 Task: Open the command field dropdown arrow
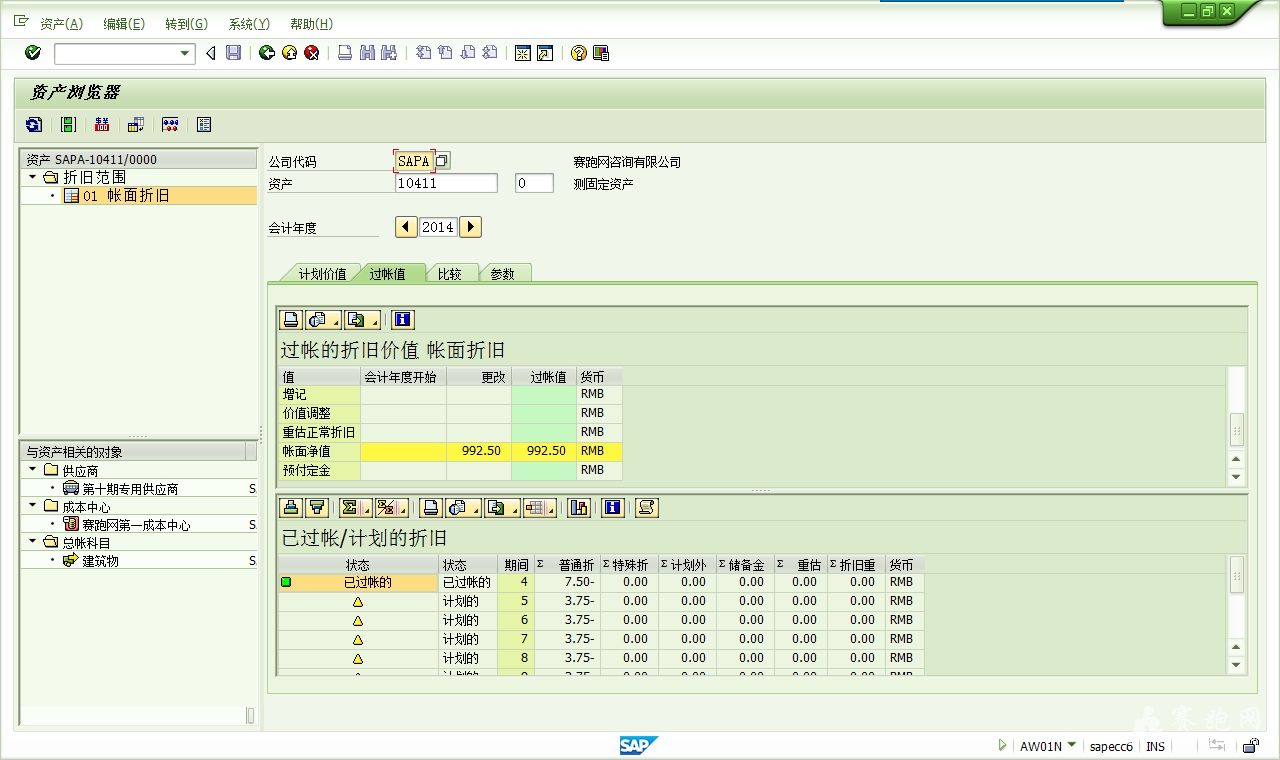point(185,54)
